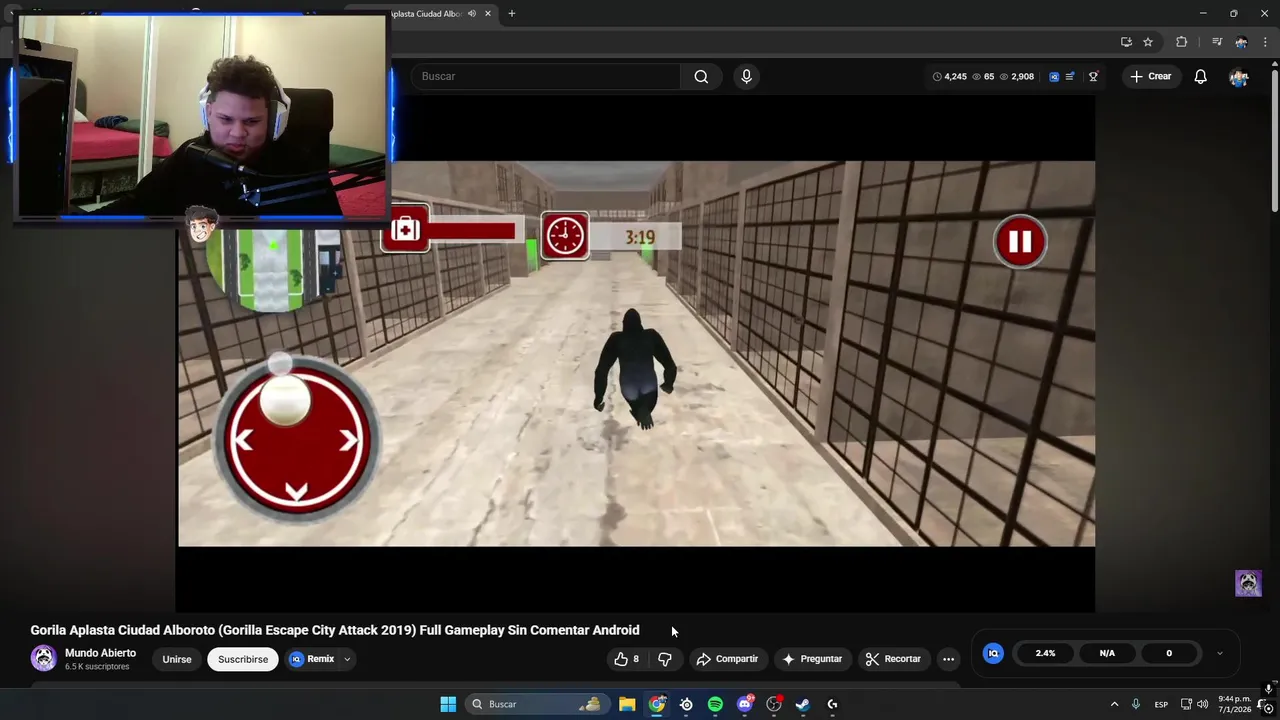Open more actions ellipsis beside Recortar
1280x720 pixels.
coord(948,659)
